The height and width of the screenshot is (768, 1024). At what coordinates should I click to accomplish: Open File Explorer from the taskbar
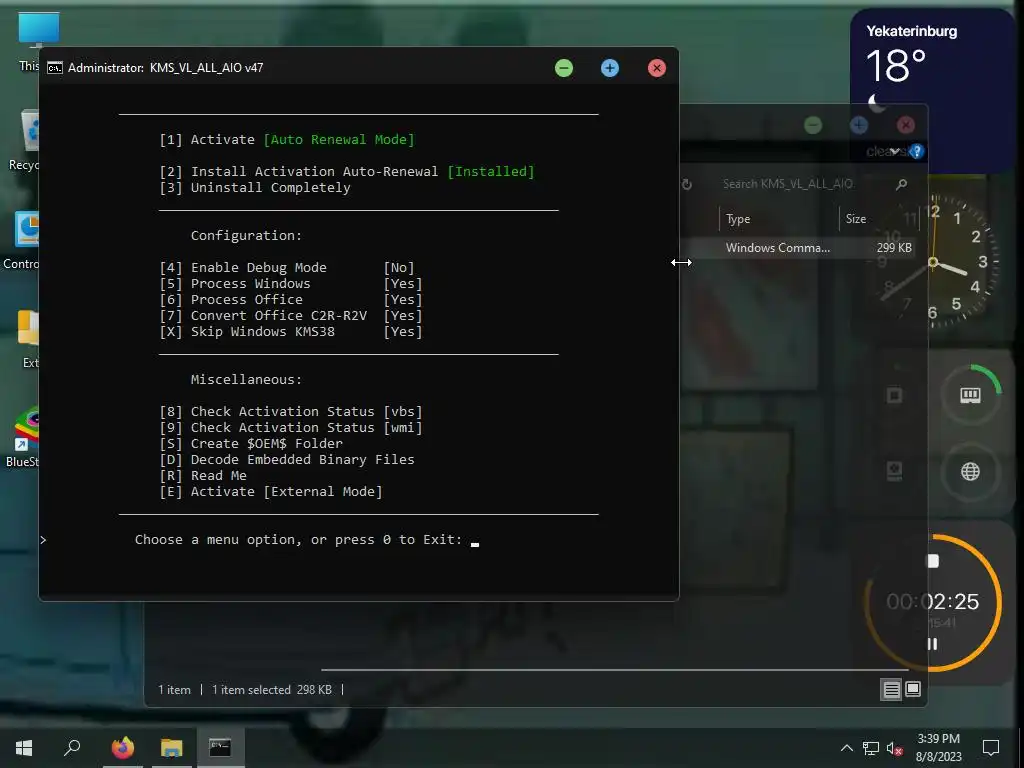[x=172, y=748]
